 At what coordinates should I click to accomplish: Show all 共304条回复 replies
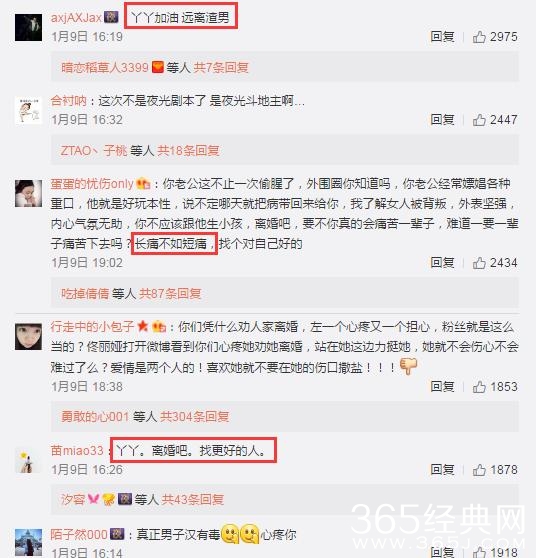click(194, 416)
